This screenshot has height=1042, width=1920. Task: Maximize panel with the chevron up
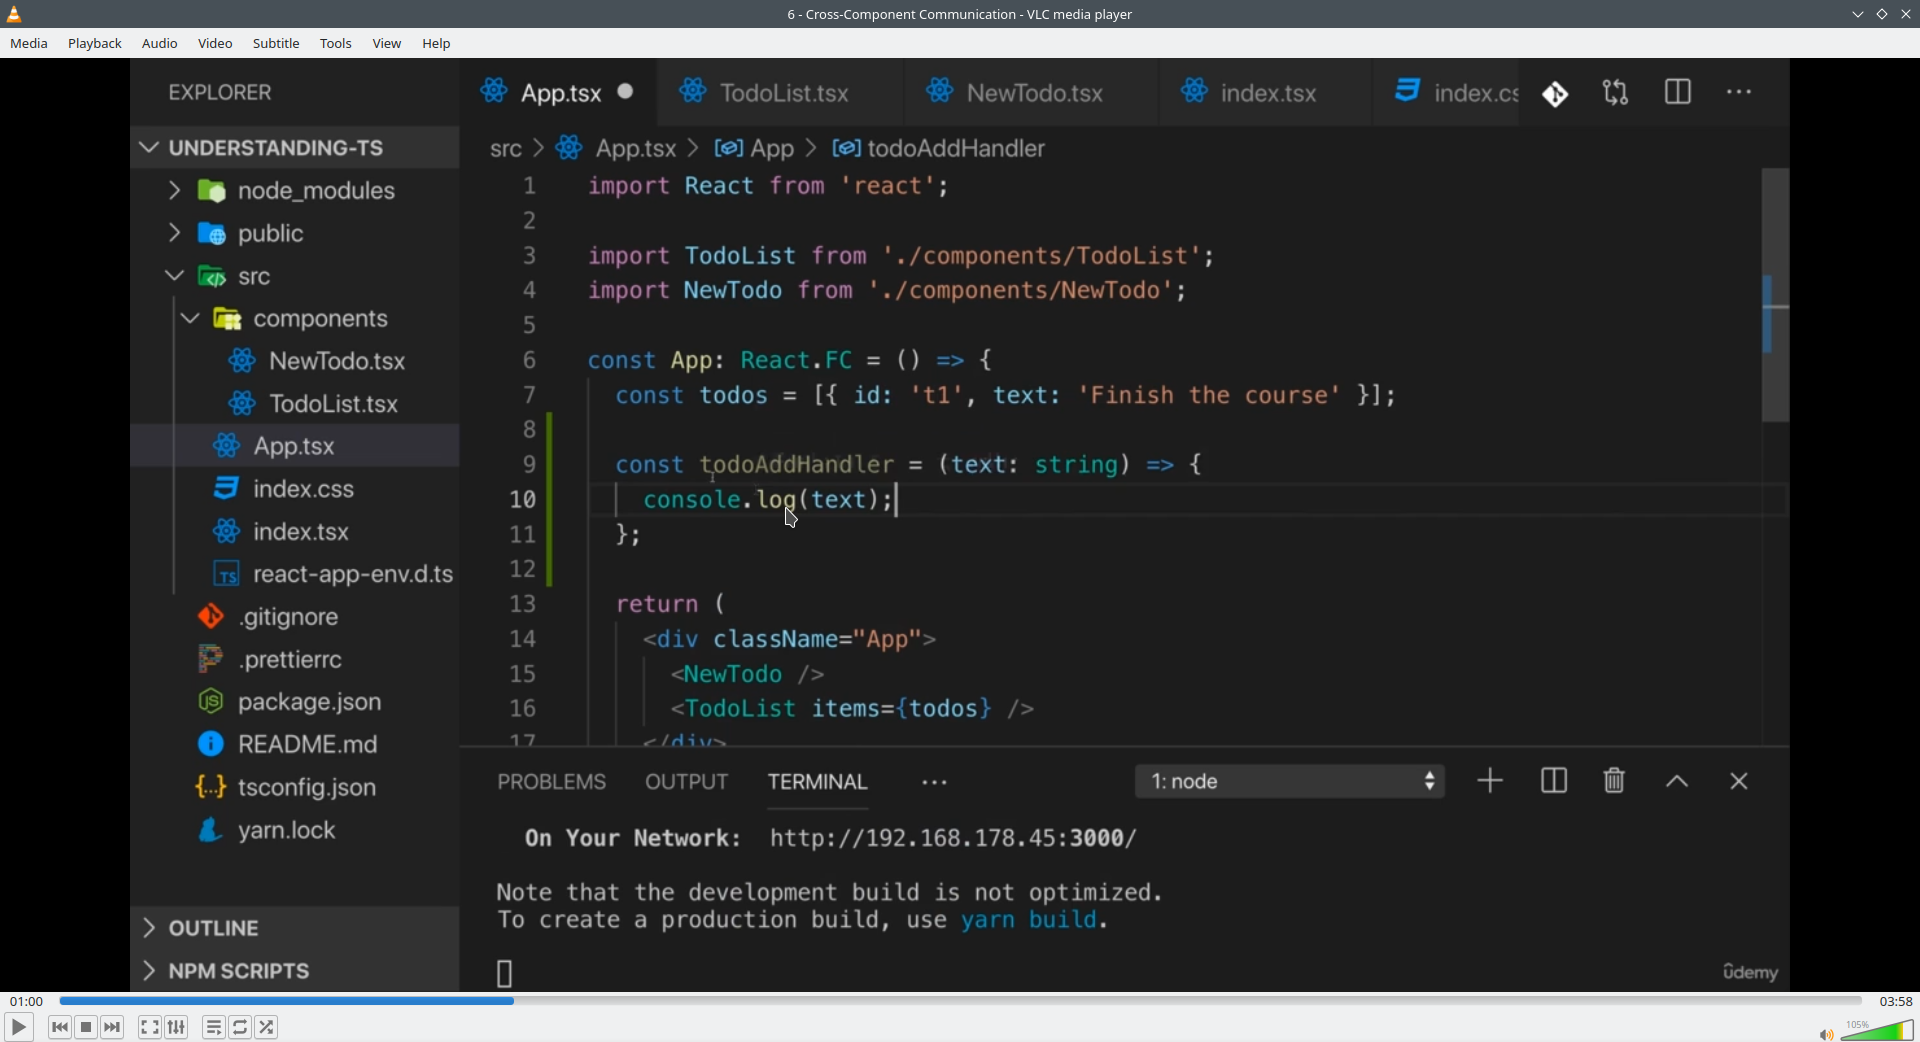point(1678,783)
